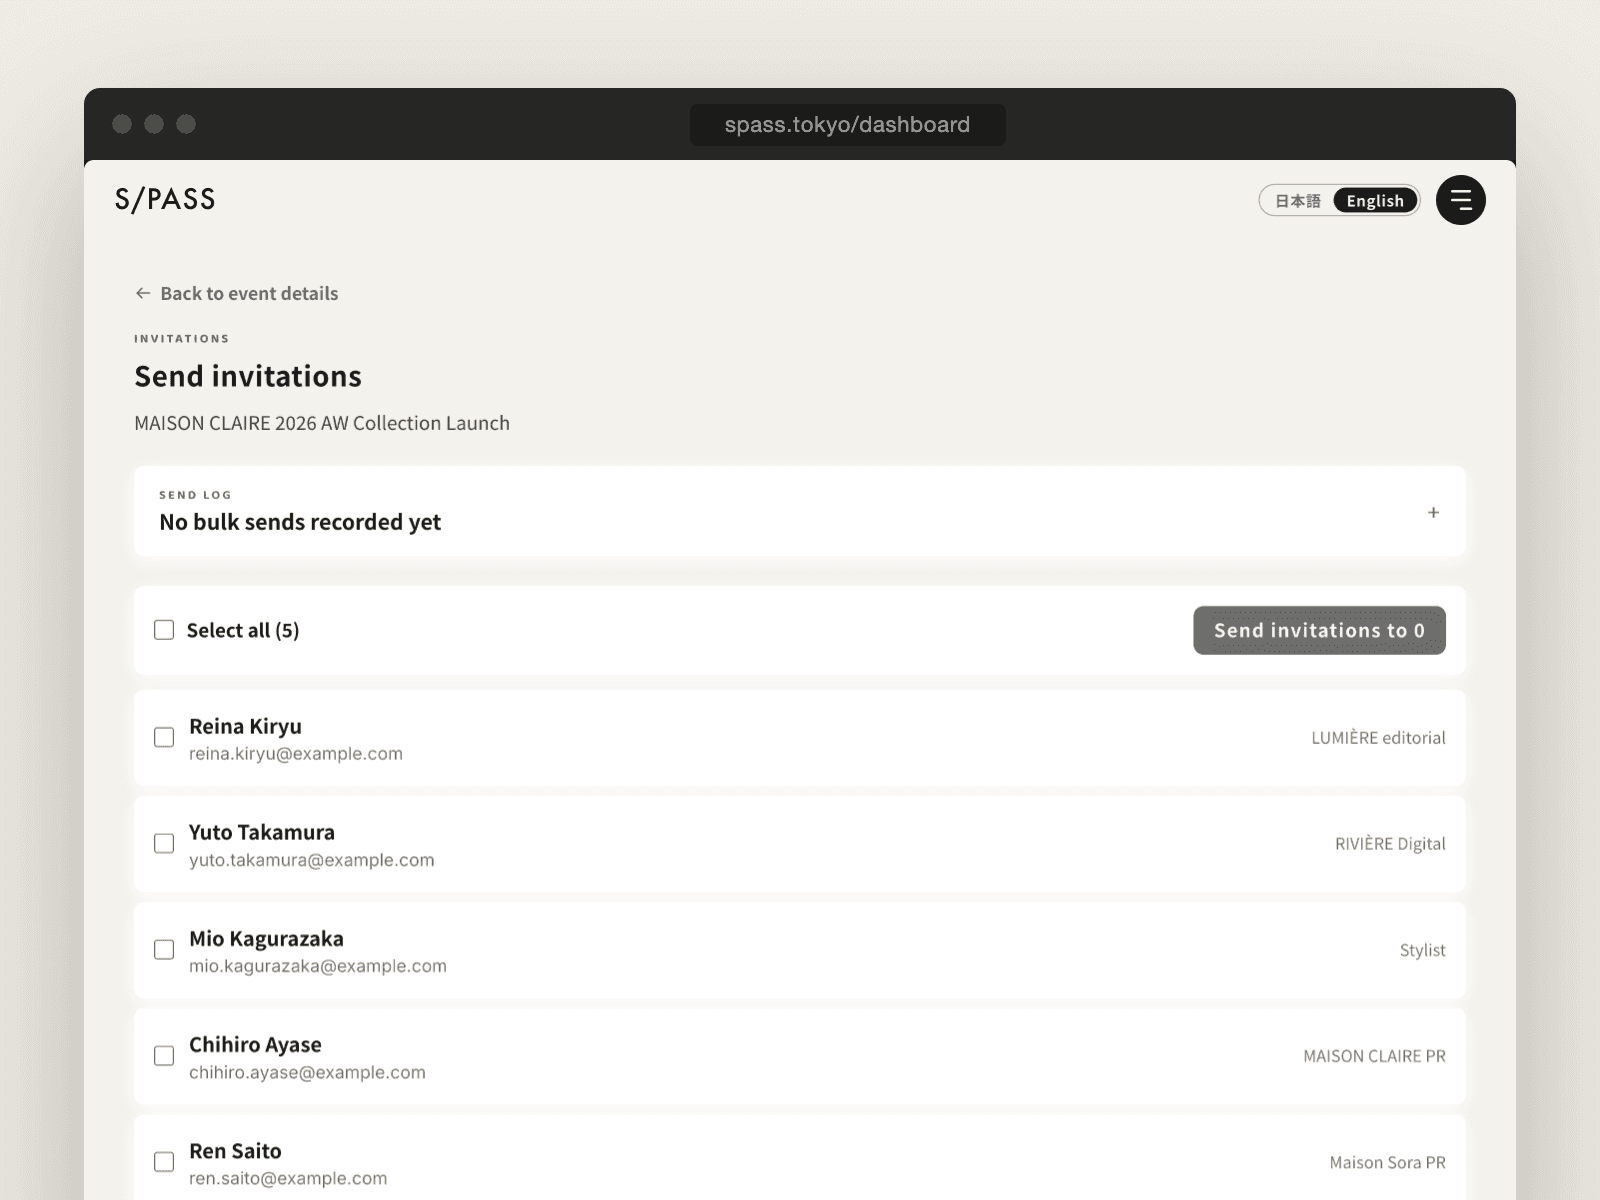Check the box for Reina Kiryu
This screenshot has height=1200, width=1600.
click(164, 737)
